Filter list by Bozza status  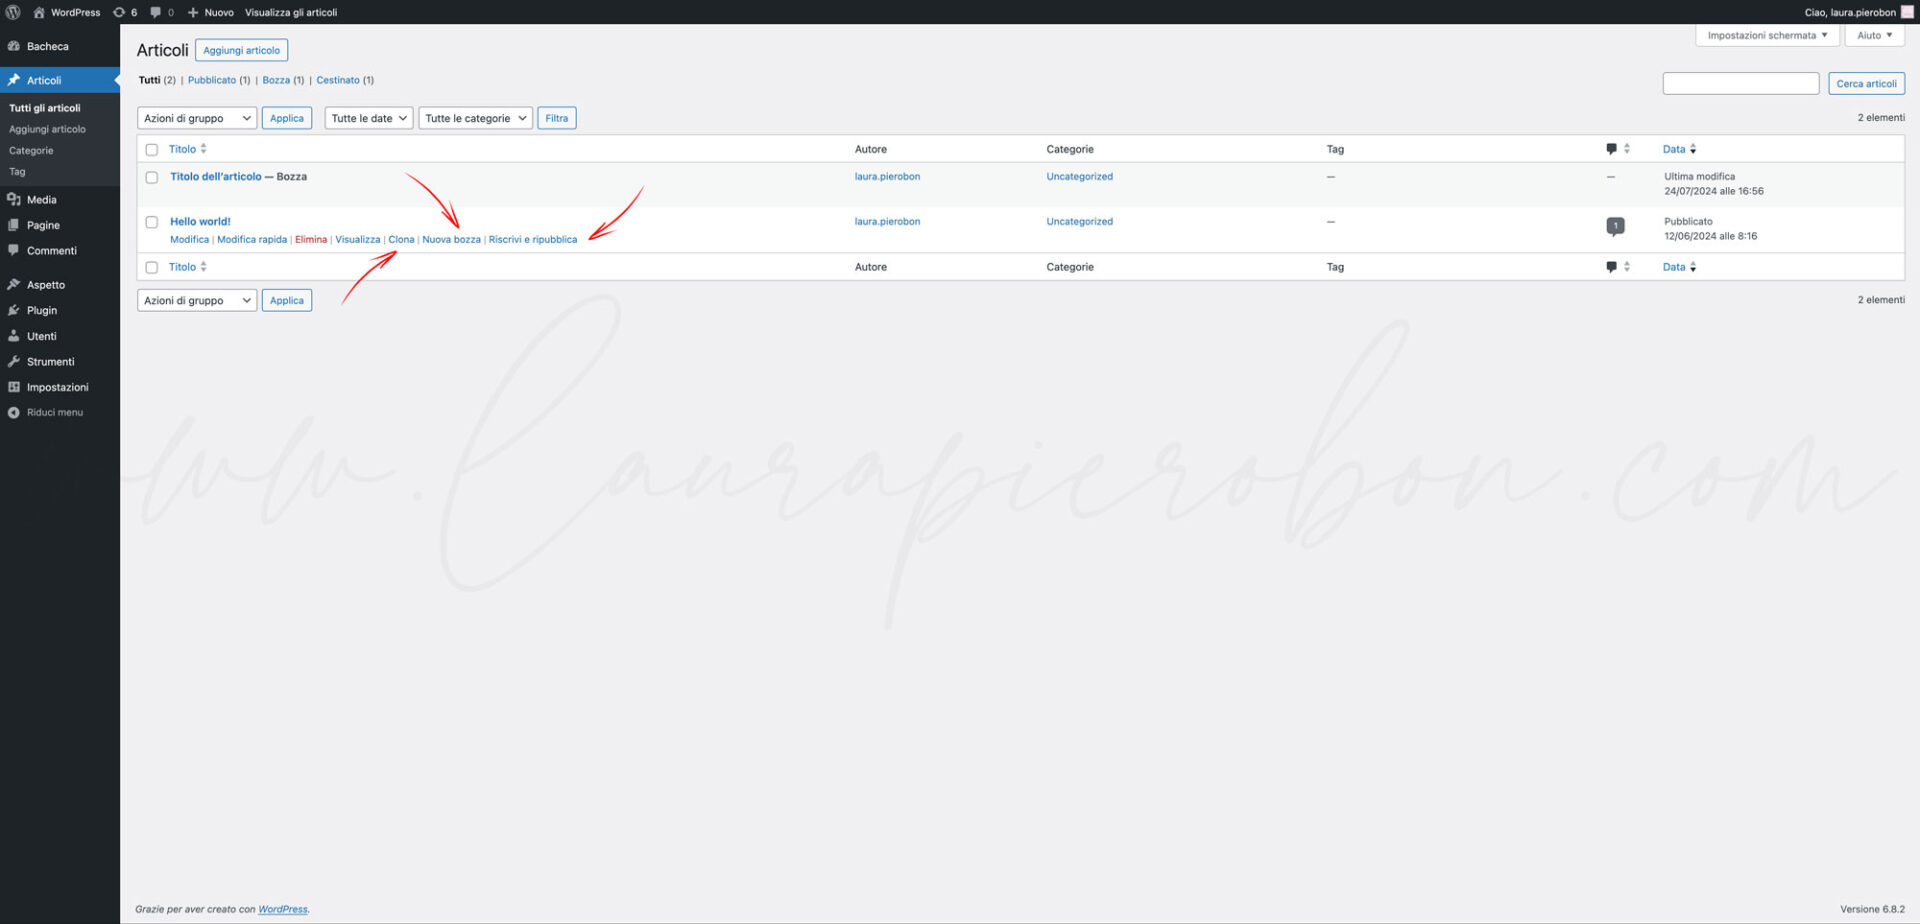pos(275,80)
